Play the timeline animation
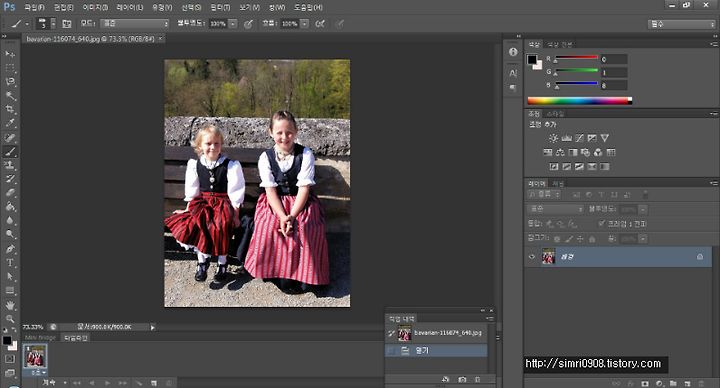The height and width of the screenshot is (388, 720). (107, 382)
